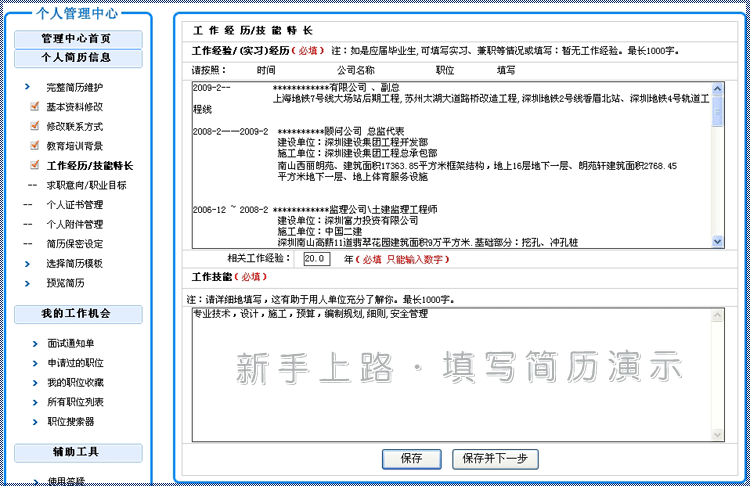Viewport: 750px width, 486px height.
Task: Click arrow icon beside 申请过的职位
Action: [x=35, y=364]
